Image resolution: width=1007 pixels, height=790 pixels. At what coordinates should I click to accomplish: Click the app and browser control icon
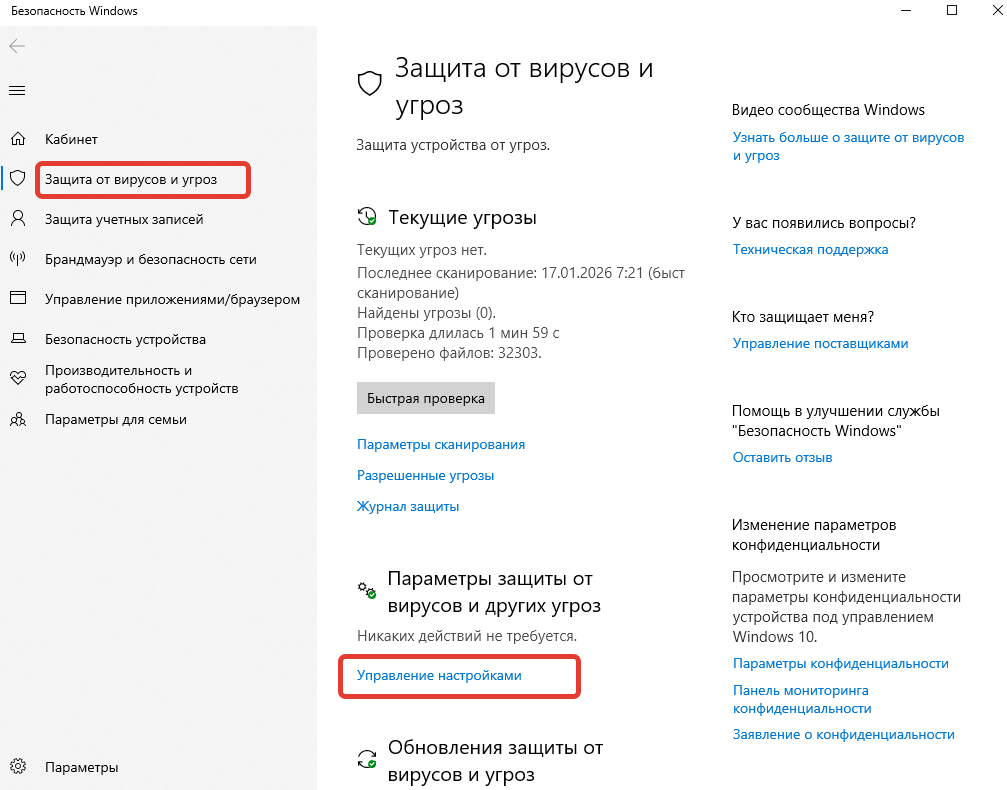17,299
